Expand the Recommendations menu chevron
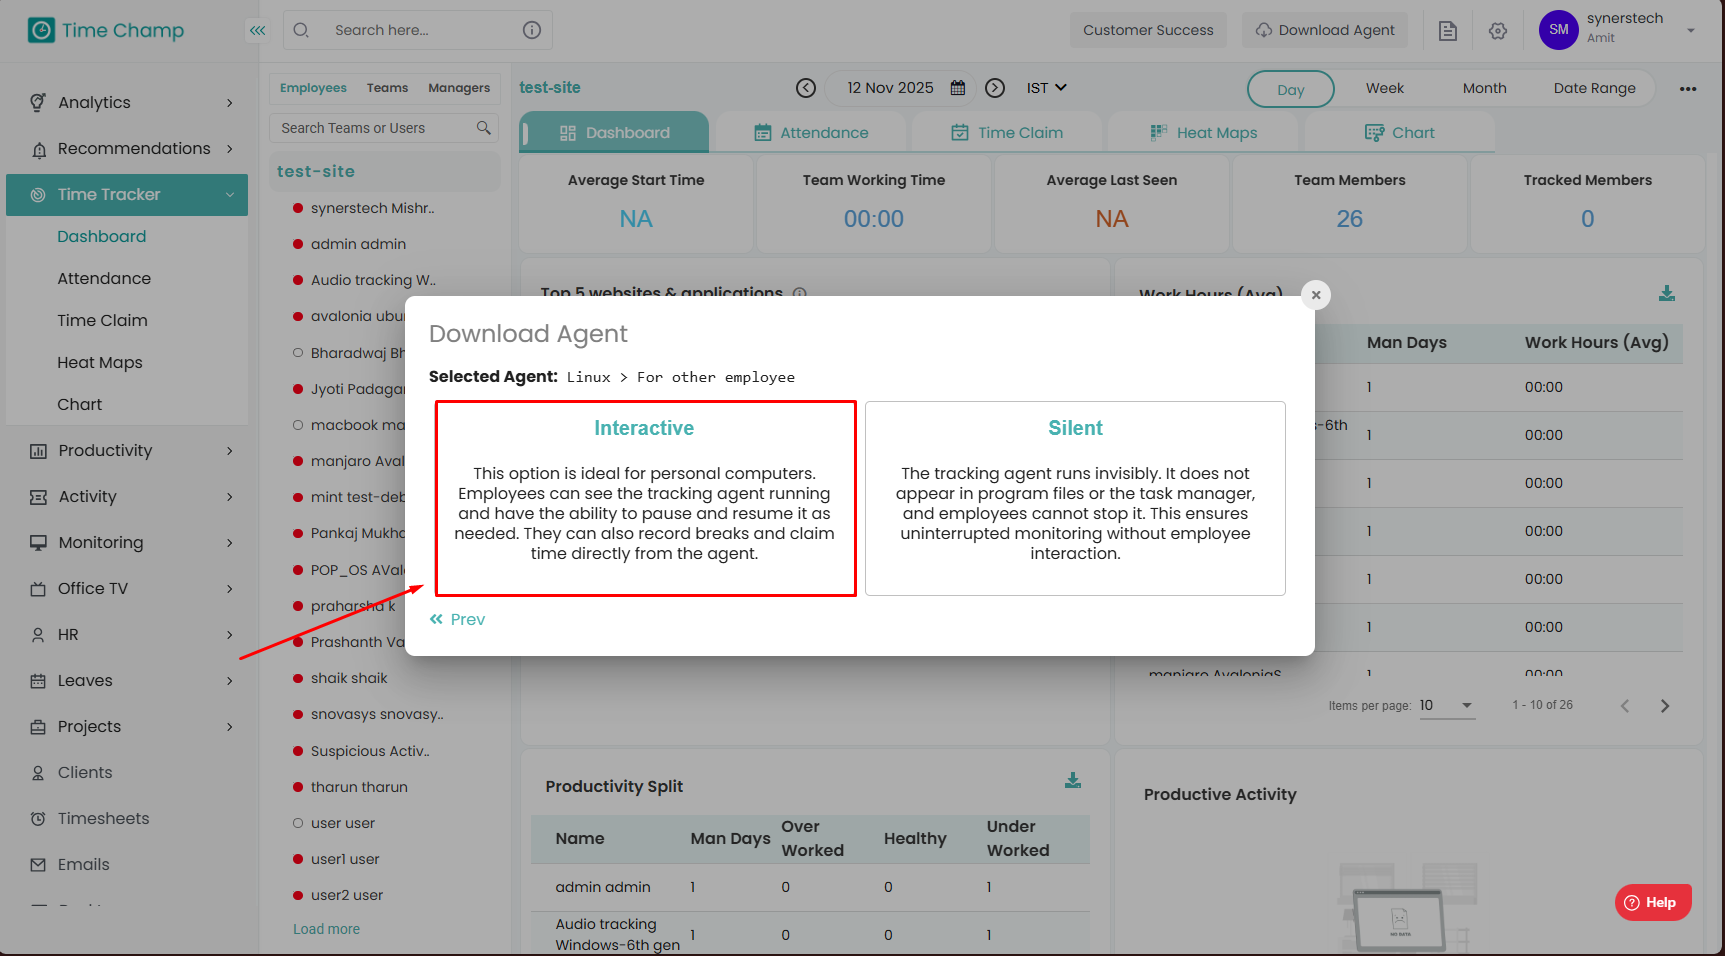The width and height of the screenshot is (1725, 956). tap(230, 149)
